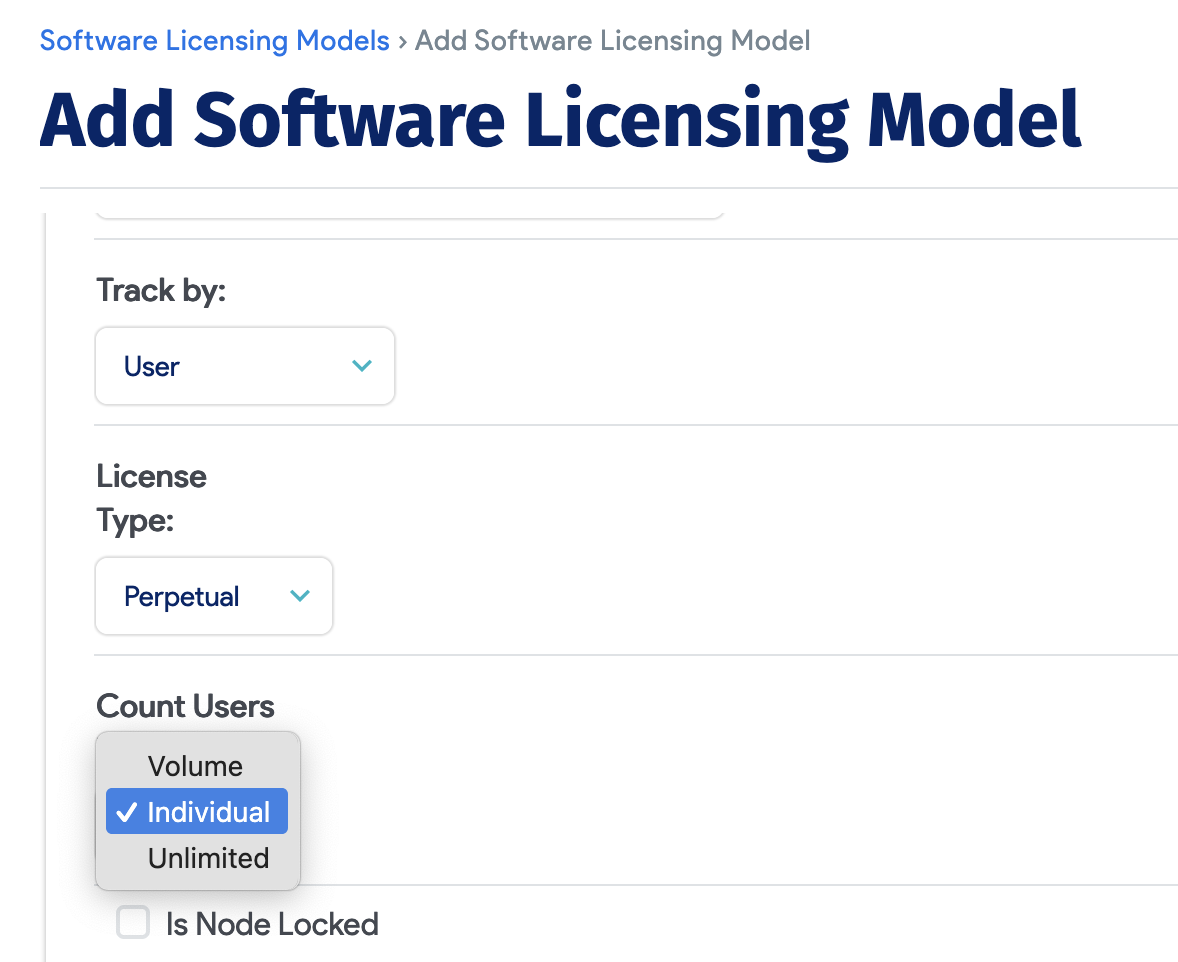Click the License Type label

coord(151,497)
